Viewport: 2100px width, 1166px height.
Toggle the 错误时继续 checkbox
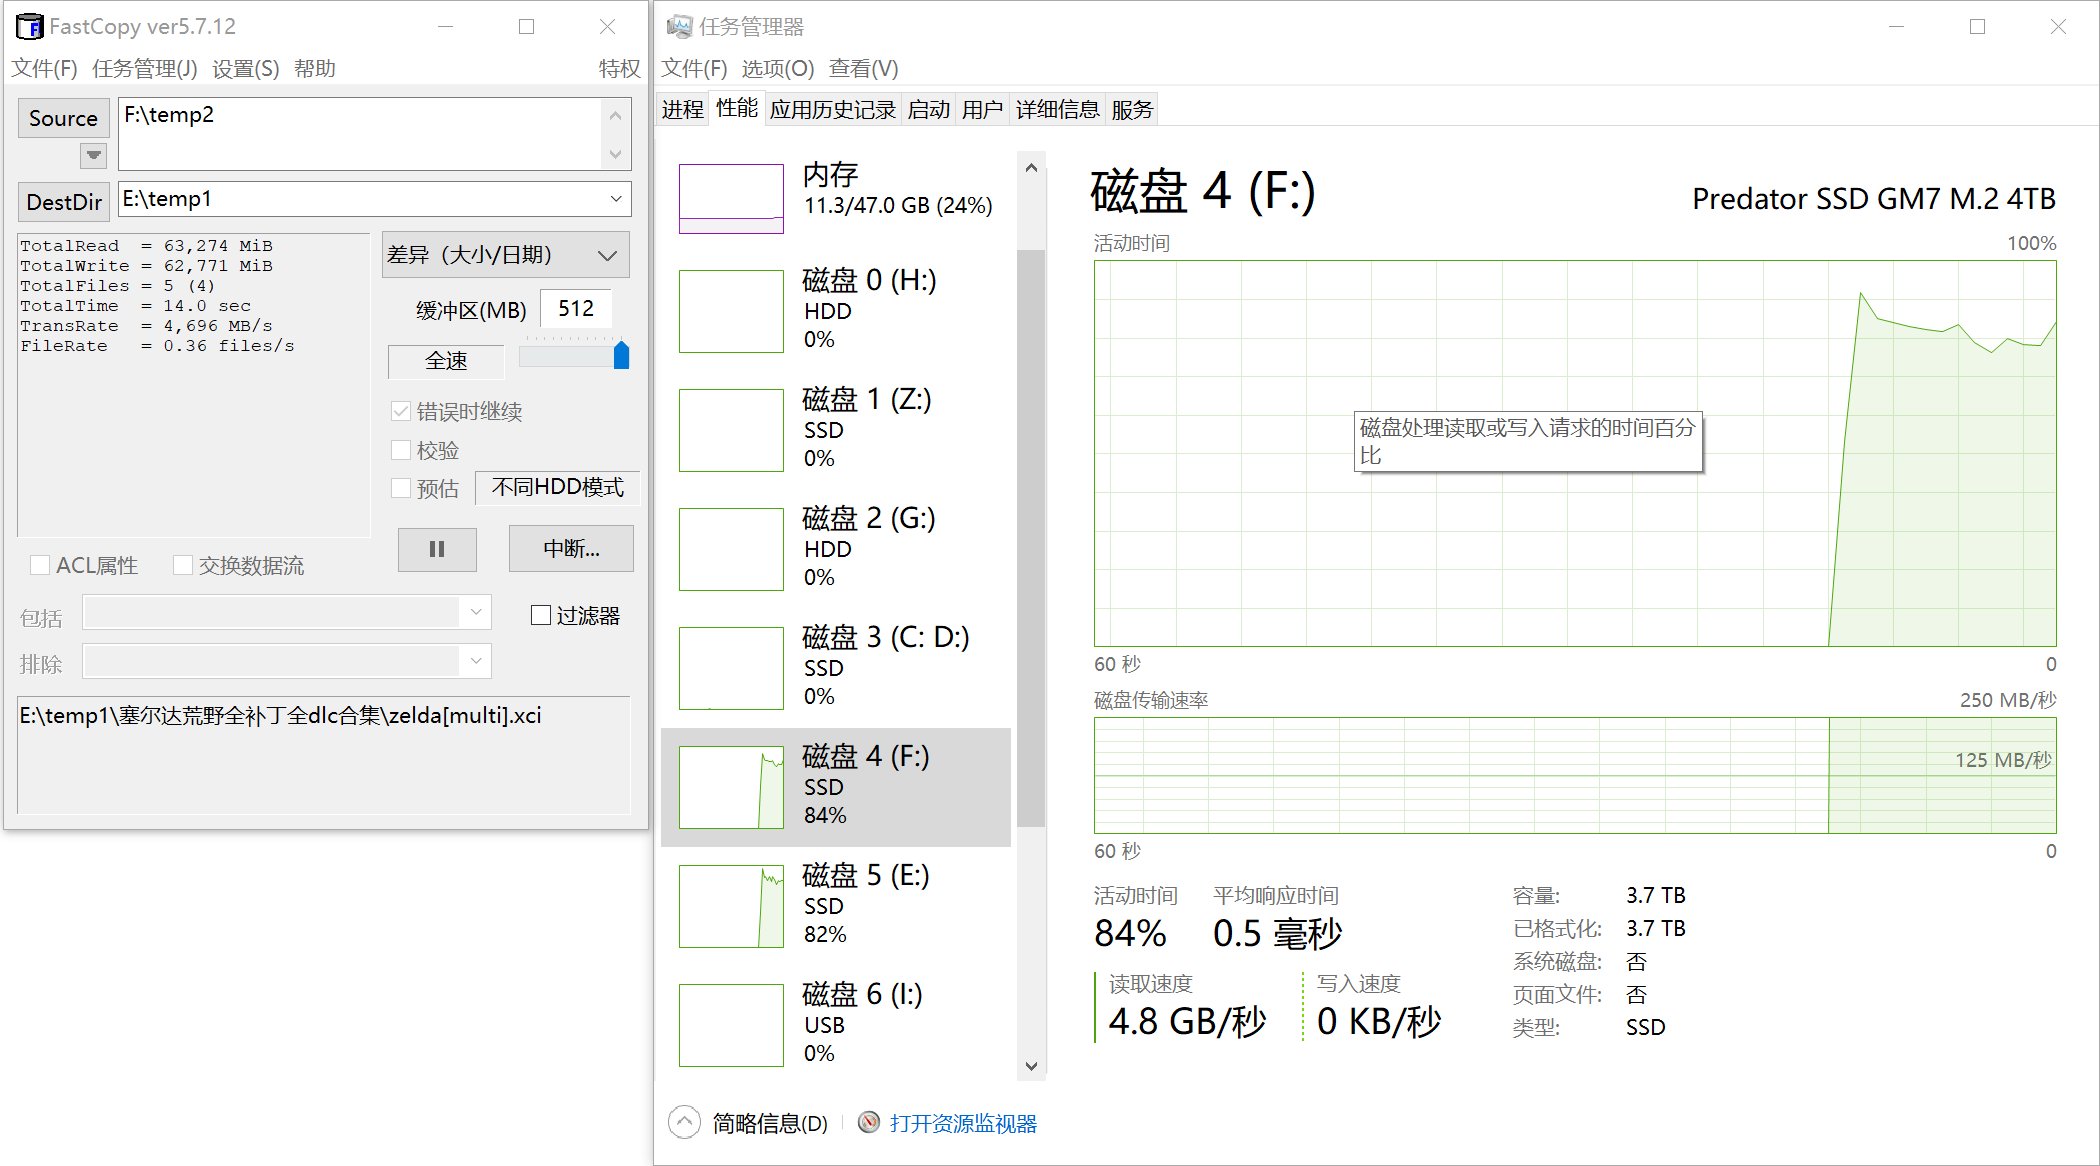click(401, 411)
